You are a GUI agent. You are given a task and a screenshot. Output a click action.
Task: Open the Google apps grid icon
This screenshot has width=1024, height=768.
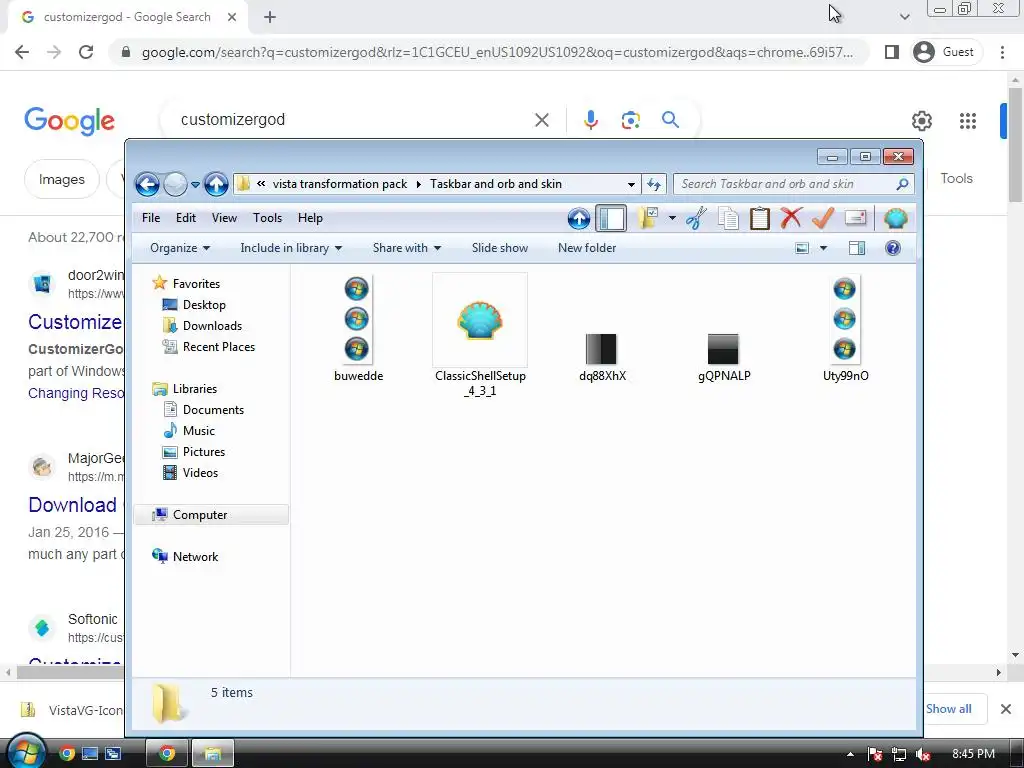coord(968,121)
